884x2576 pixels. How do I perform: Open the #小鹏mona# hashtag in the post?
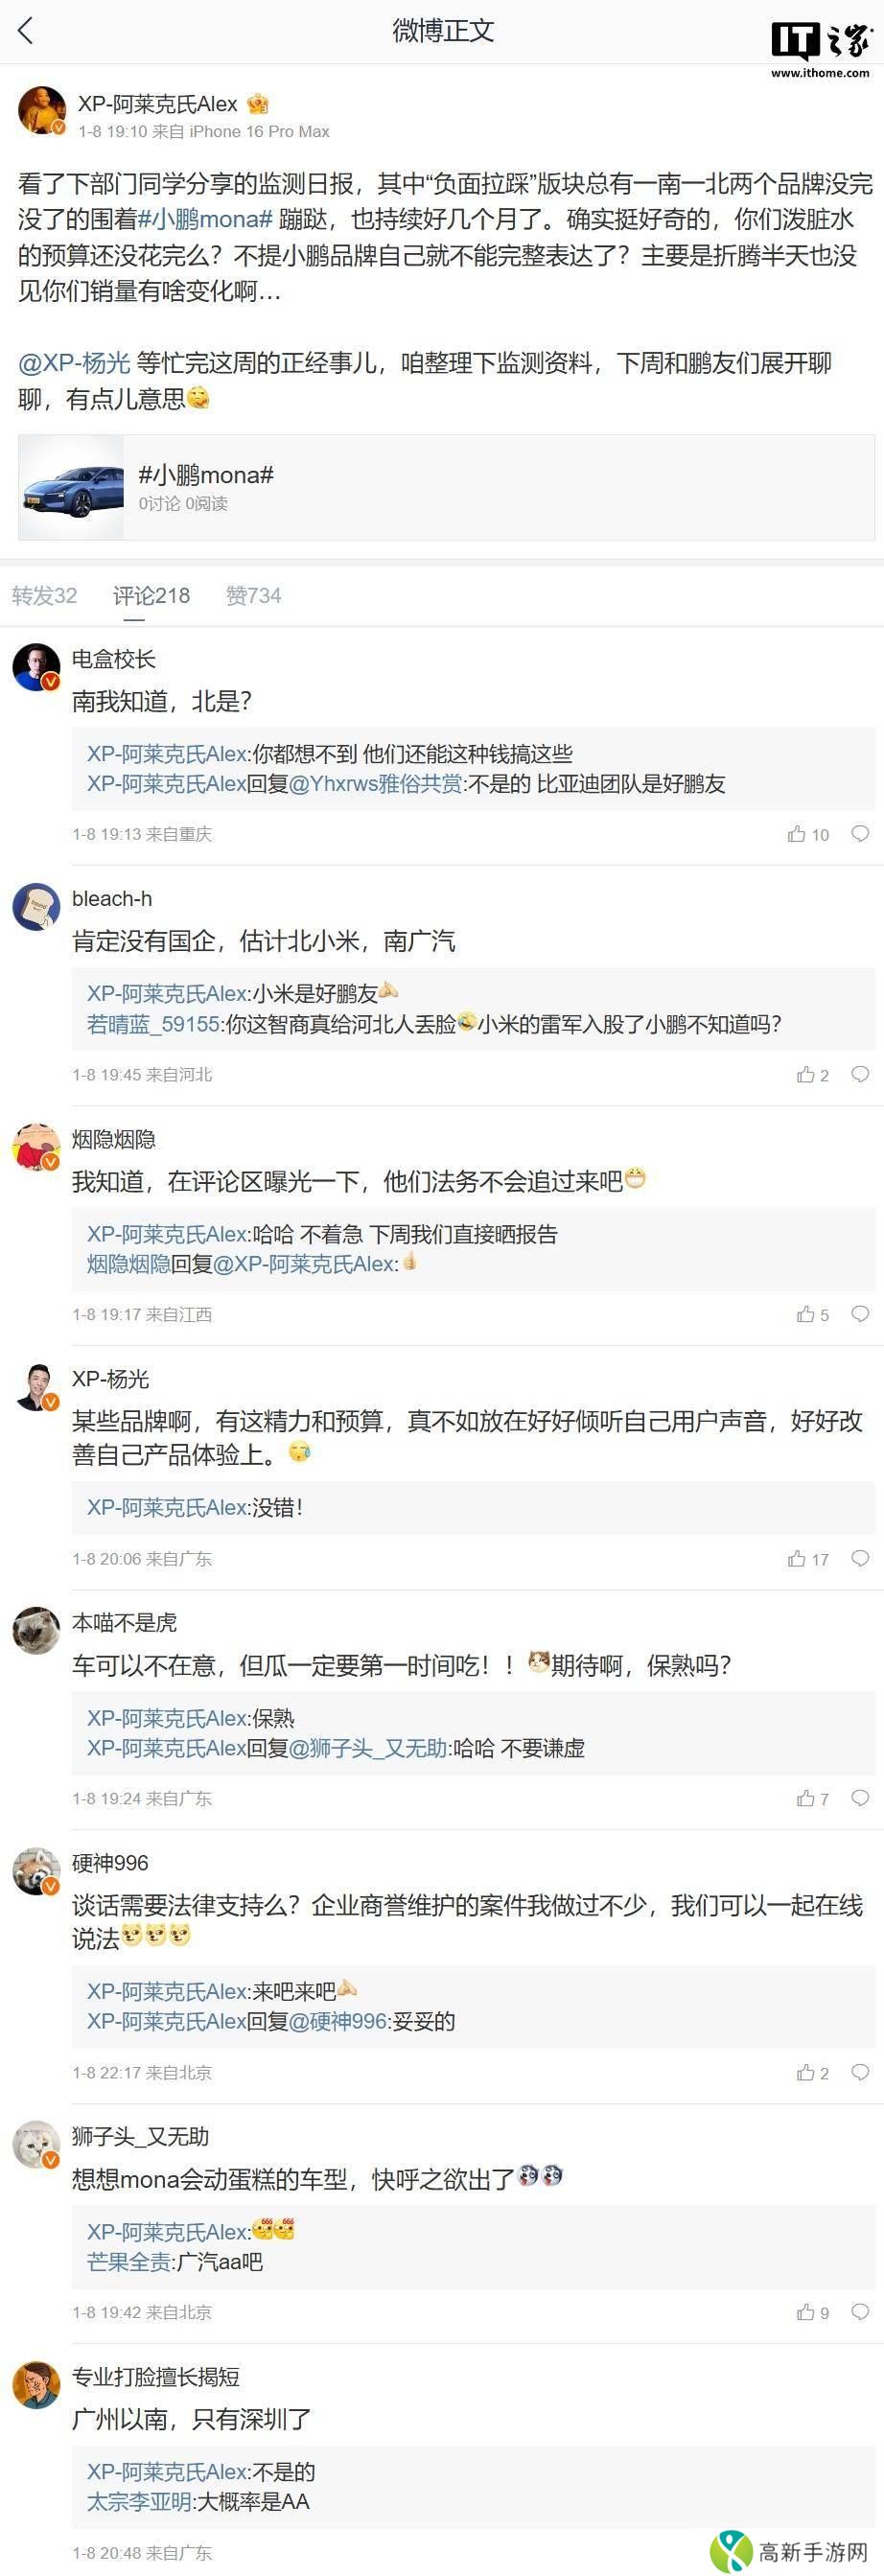205,219
